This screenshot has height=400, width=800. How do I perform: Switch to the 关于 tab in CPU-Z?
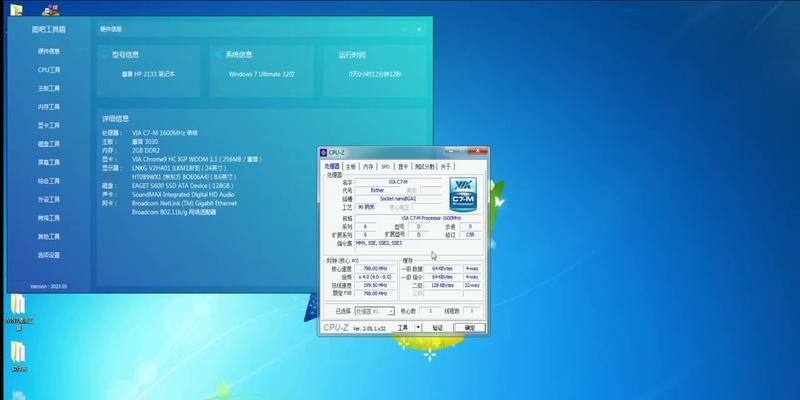(x=445, y=166)
